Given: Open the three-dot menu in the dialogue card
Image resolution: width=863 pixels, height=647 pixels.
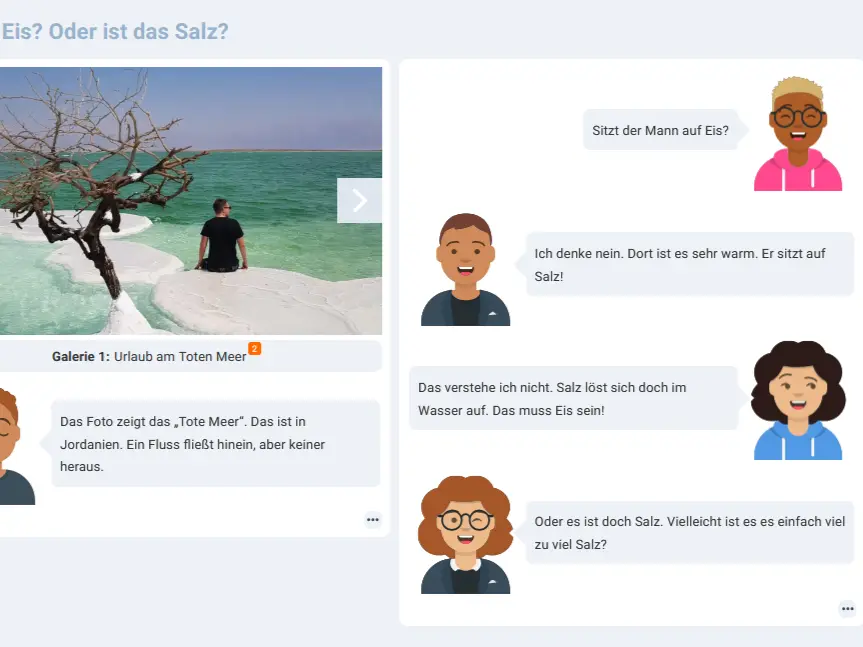Looking at the screenshot, I should (847, 608).
